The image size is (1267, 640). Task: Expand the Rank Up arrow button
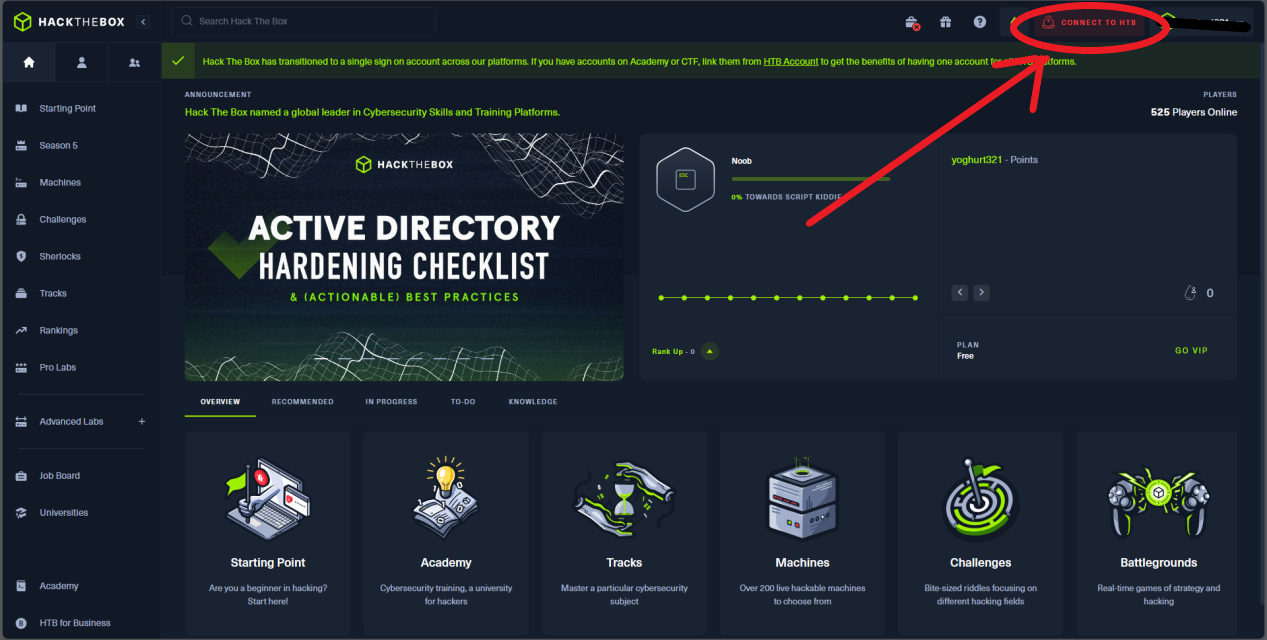[x=709, y=351]
